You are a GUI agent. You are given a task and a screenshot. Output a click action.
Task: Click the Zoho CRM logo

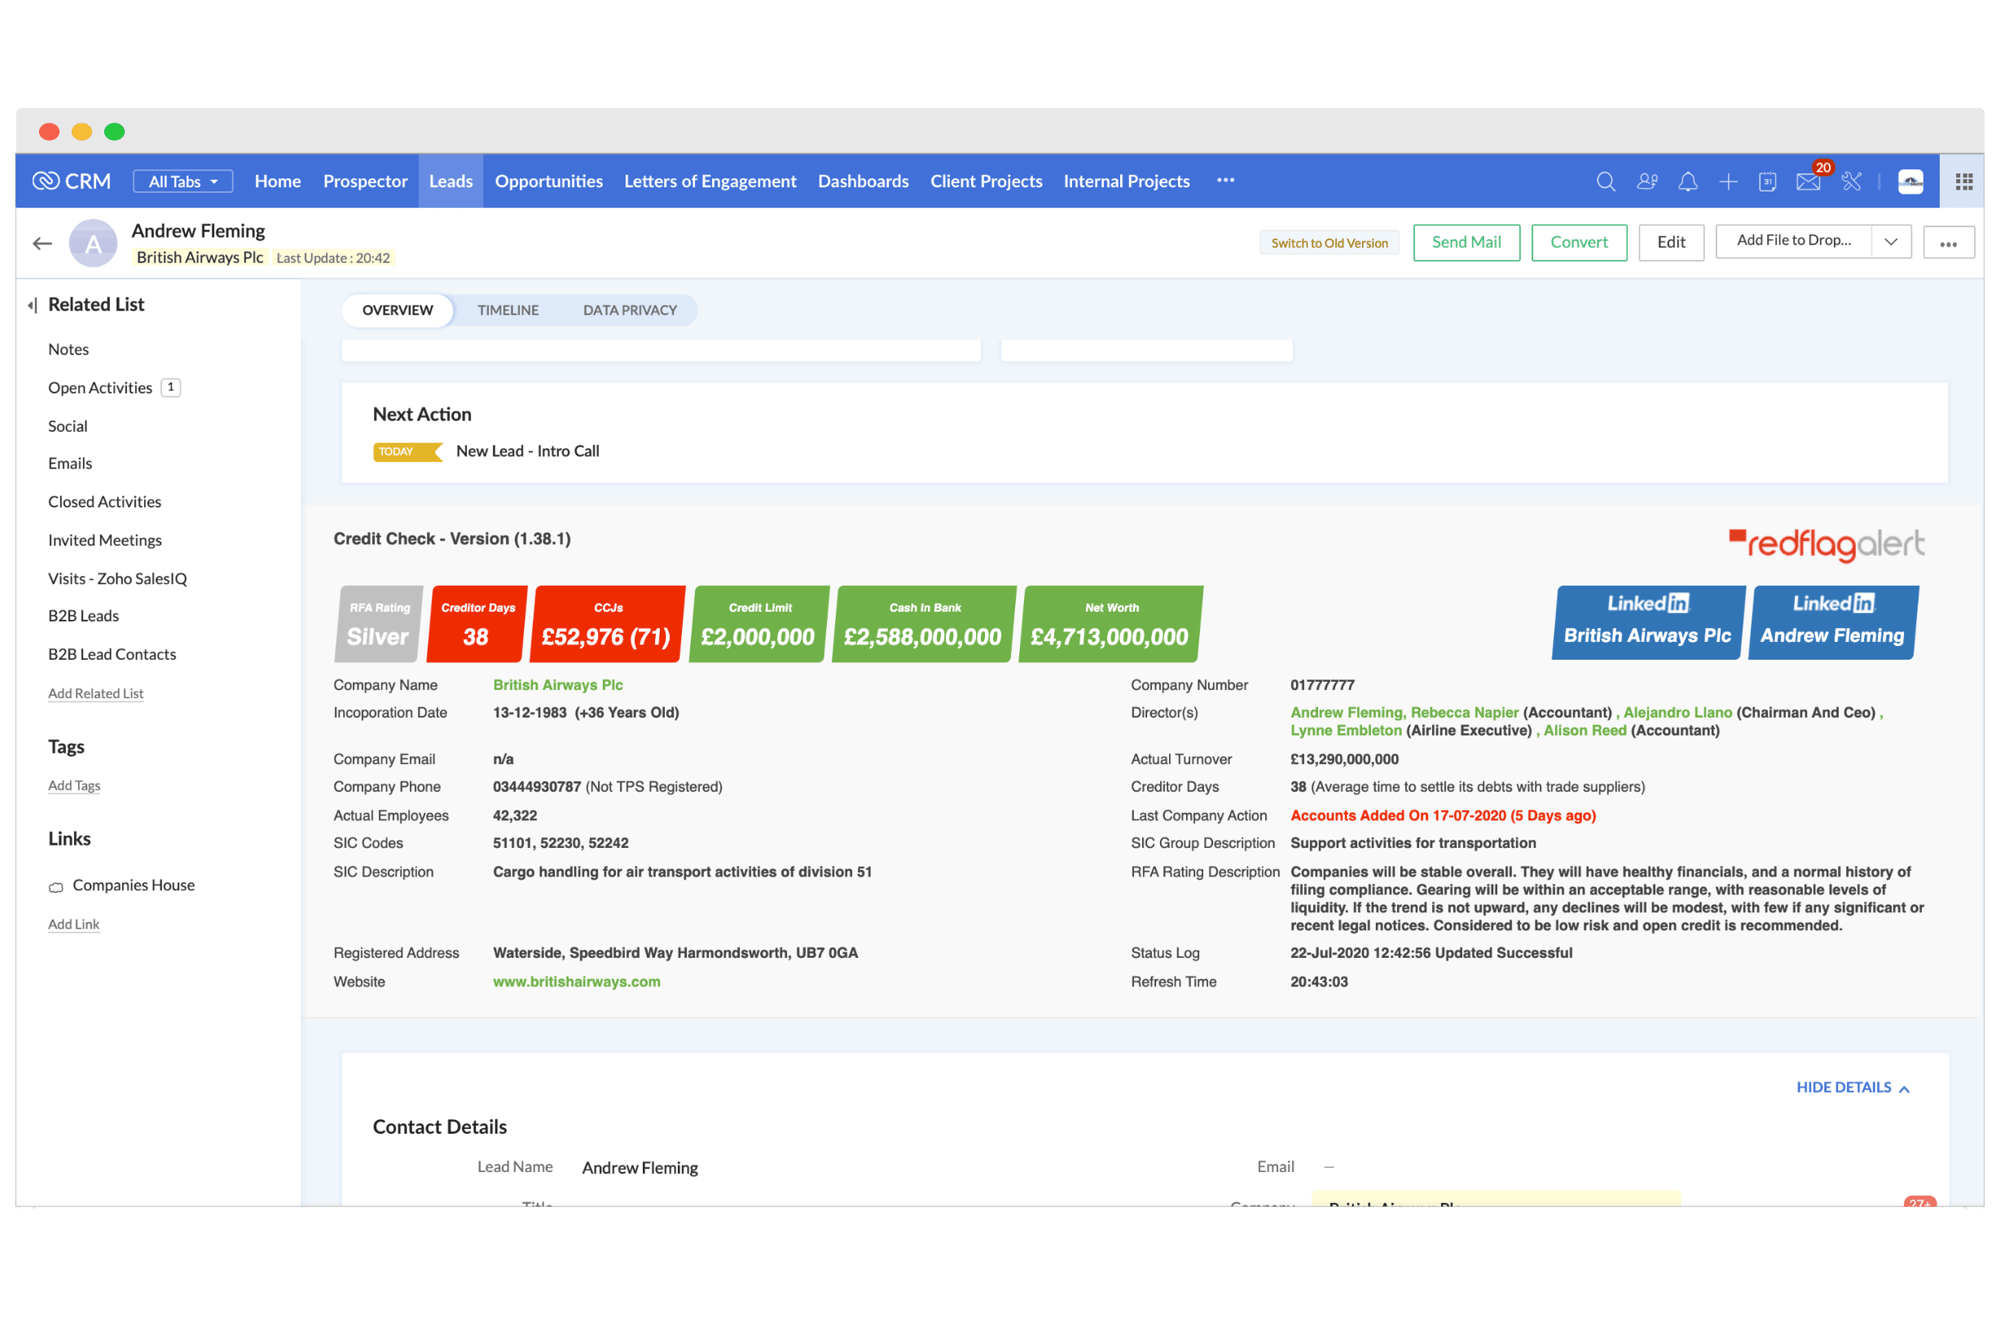coord(72,181)
